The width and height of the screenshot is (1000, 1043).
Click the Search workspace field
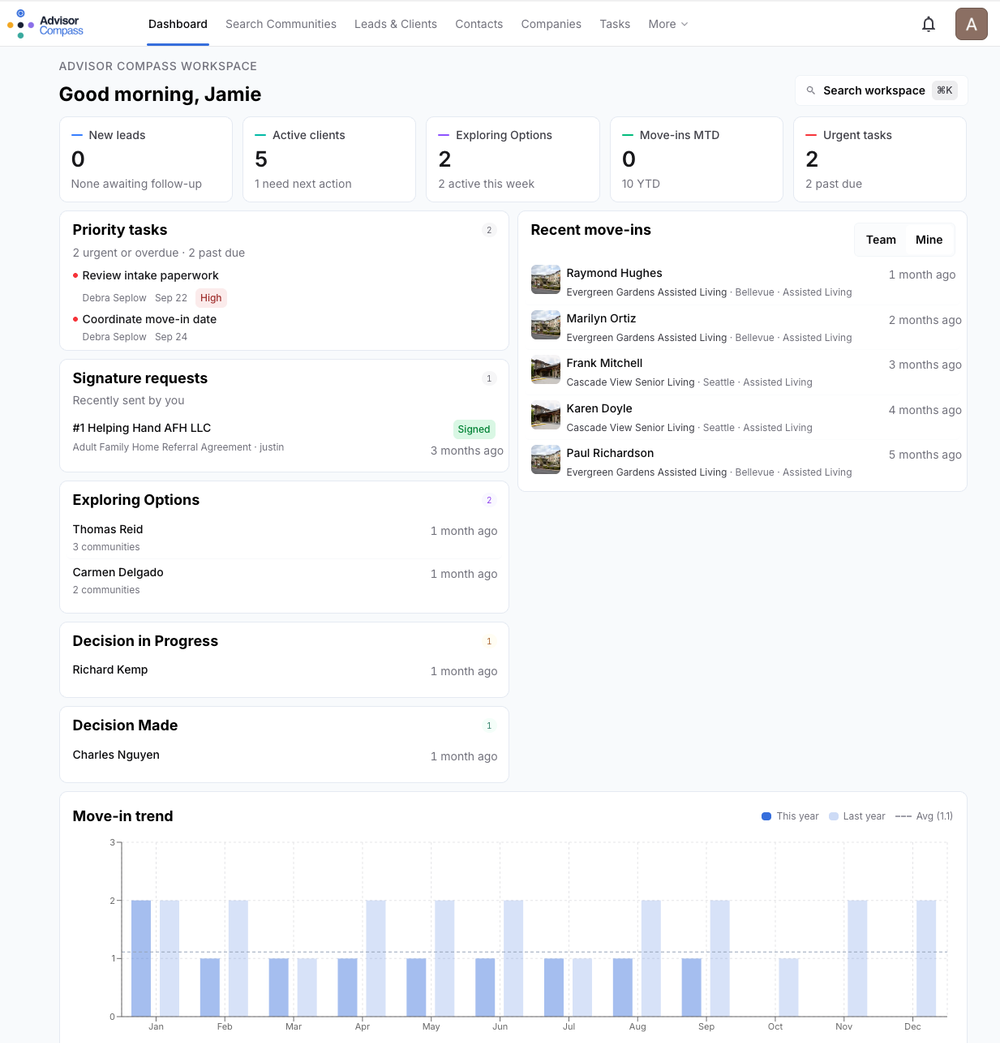click(881, 90)
